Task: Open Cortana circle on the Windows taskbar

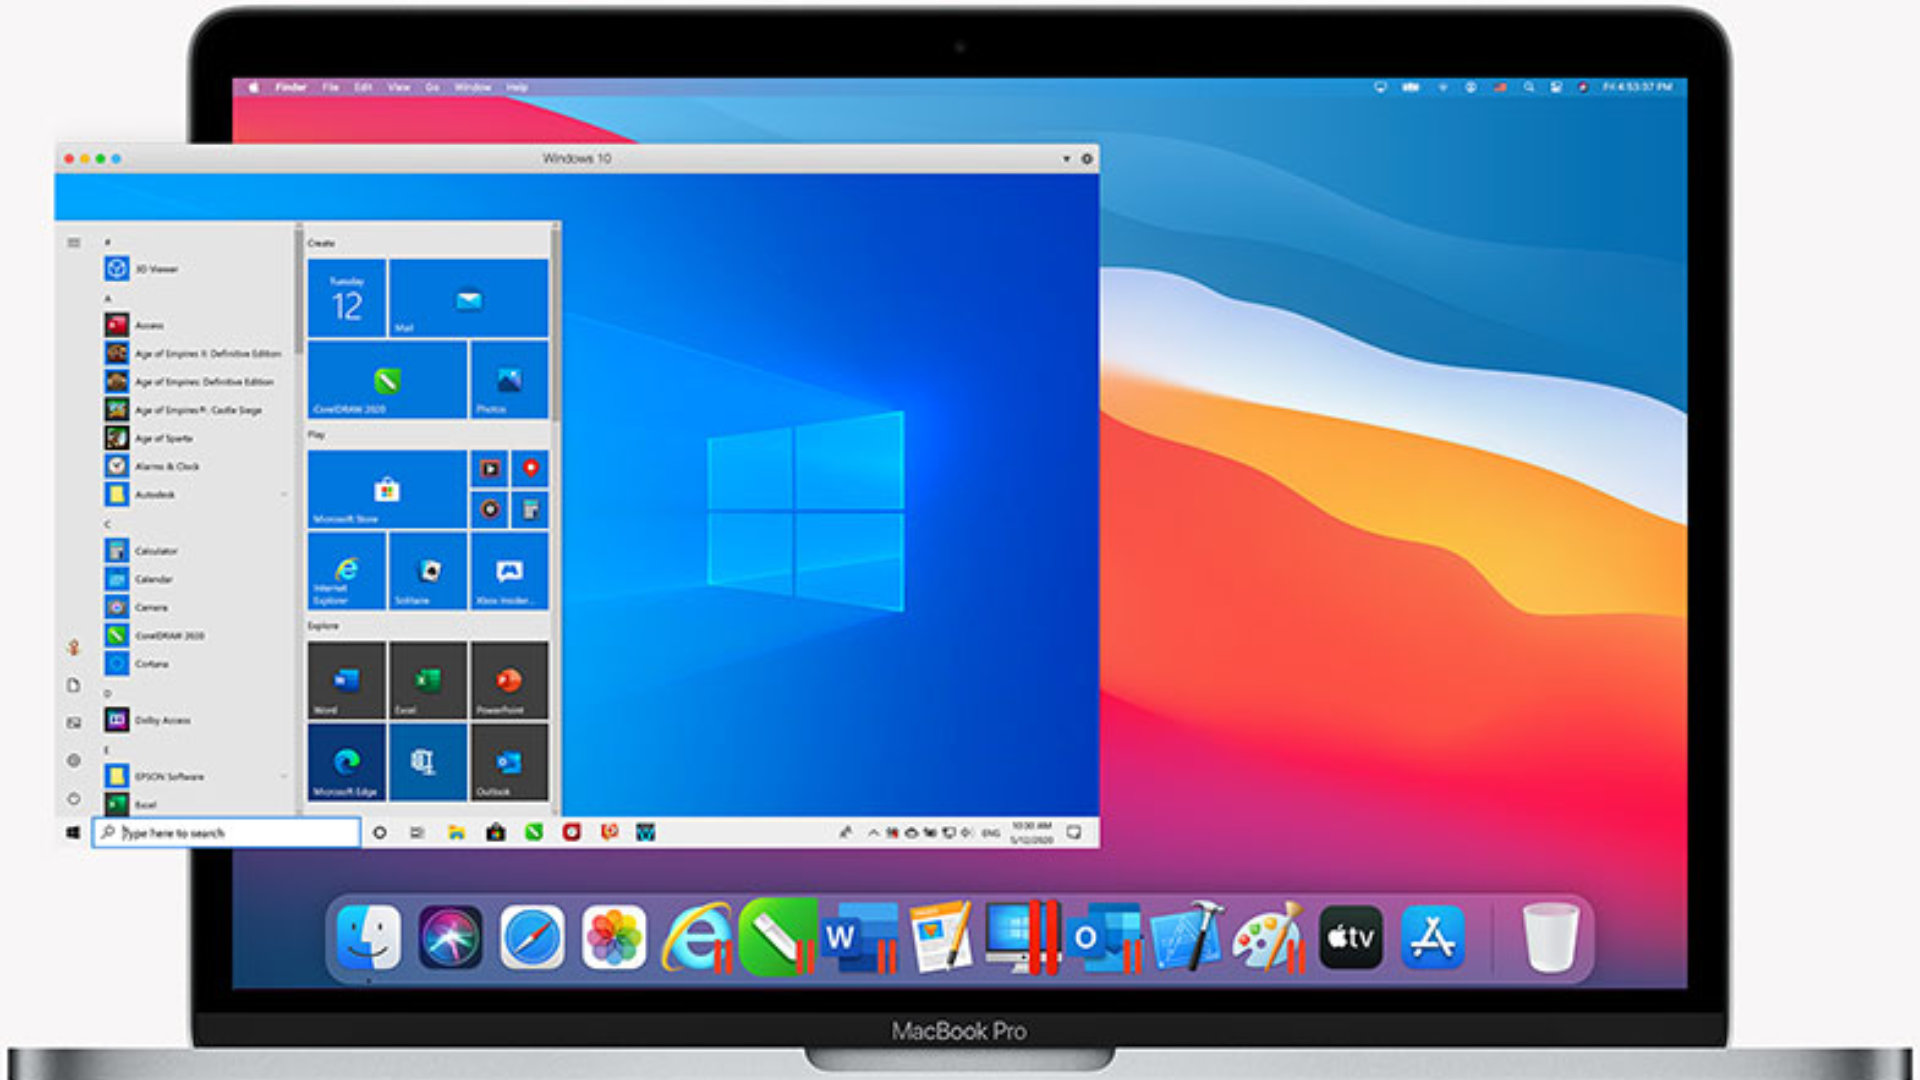Action: click(379, 832)
